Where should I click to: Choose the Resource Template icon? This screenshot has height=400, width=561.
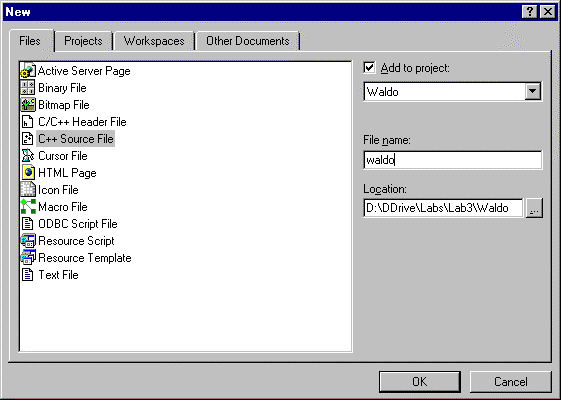pos(28,258)
